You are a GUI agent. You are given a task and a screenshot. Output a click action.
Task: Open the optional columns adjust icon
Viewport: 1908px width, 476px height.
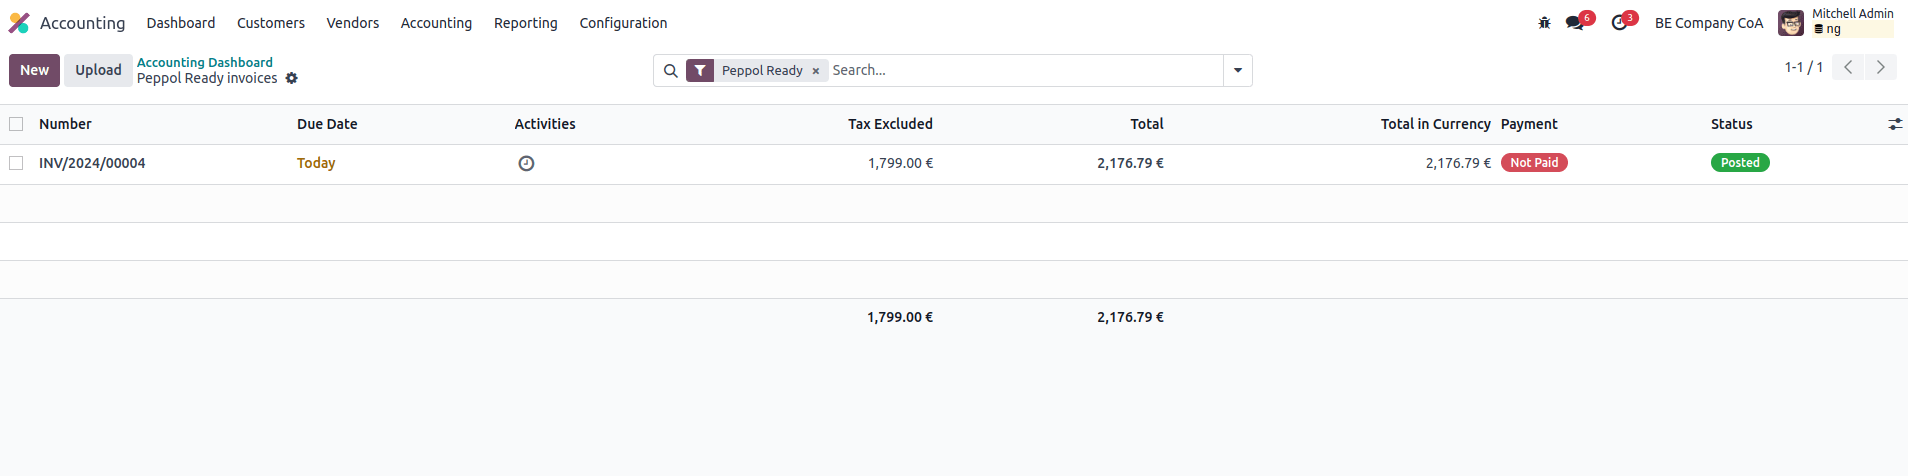1894,124
